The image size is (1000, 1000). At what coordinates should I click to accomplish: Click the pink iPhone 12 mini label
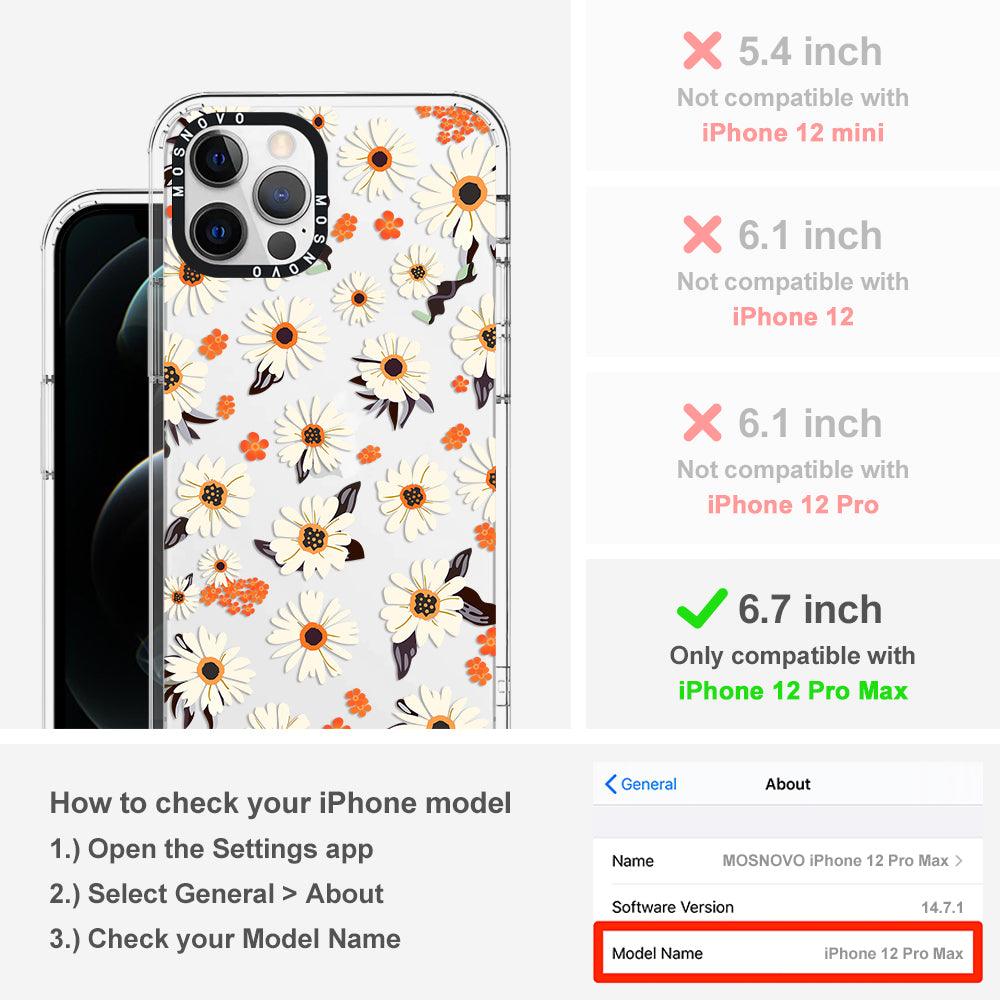[793, 133]
